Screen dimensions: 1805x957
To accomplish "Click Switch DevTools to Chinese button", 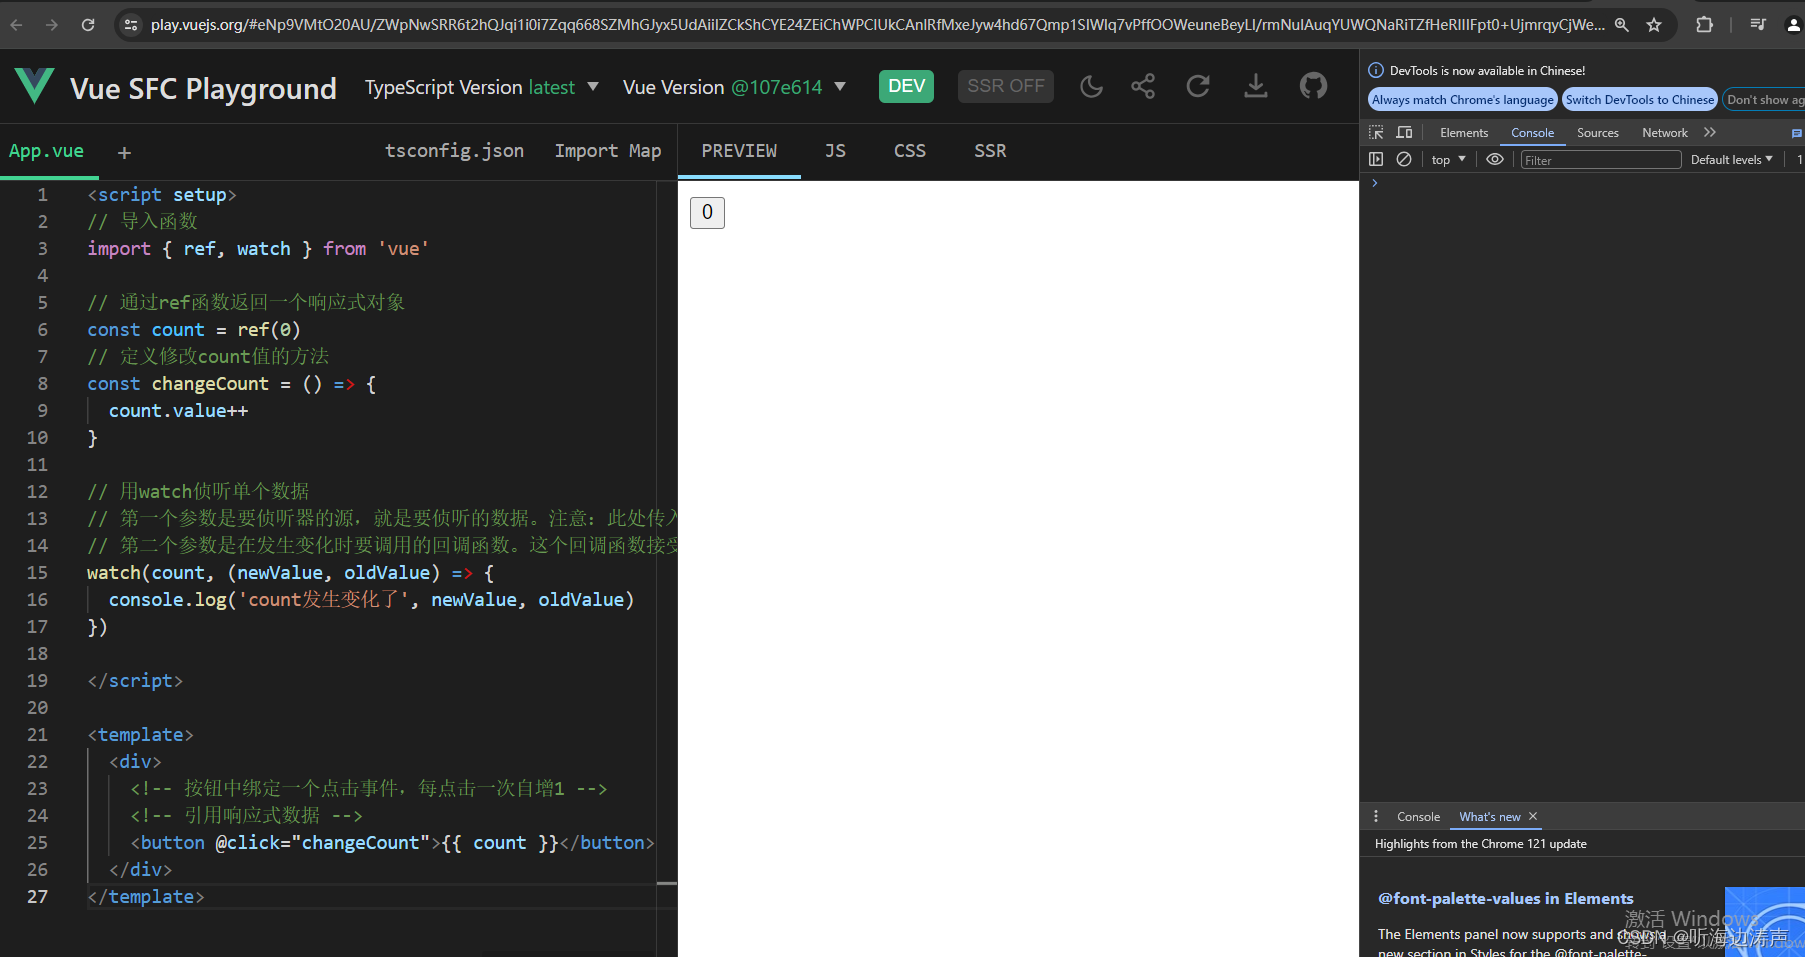I will click(x=1640, y=99).
